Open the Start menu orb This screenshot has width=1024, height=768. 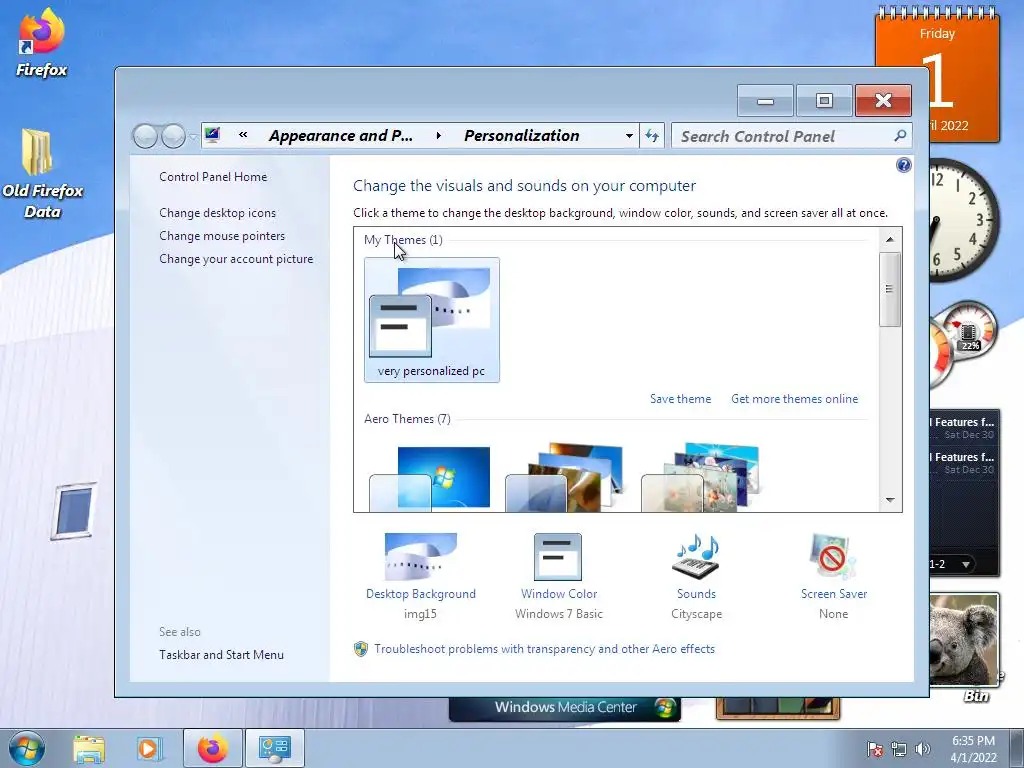pyautogui.click(x=27, y=748)
